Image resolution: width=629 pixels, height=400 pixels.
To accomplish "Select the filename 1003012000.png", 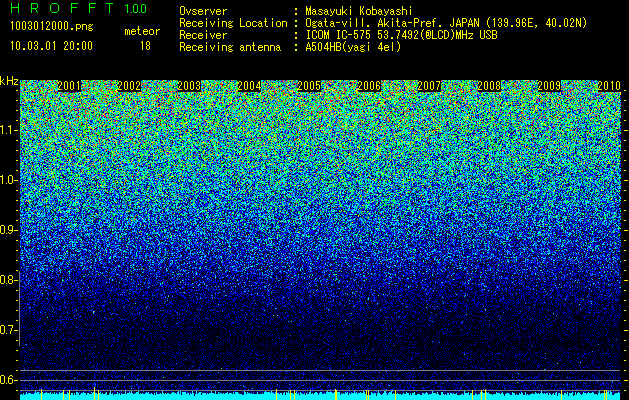I will click(x=52, y=26).
